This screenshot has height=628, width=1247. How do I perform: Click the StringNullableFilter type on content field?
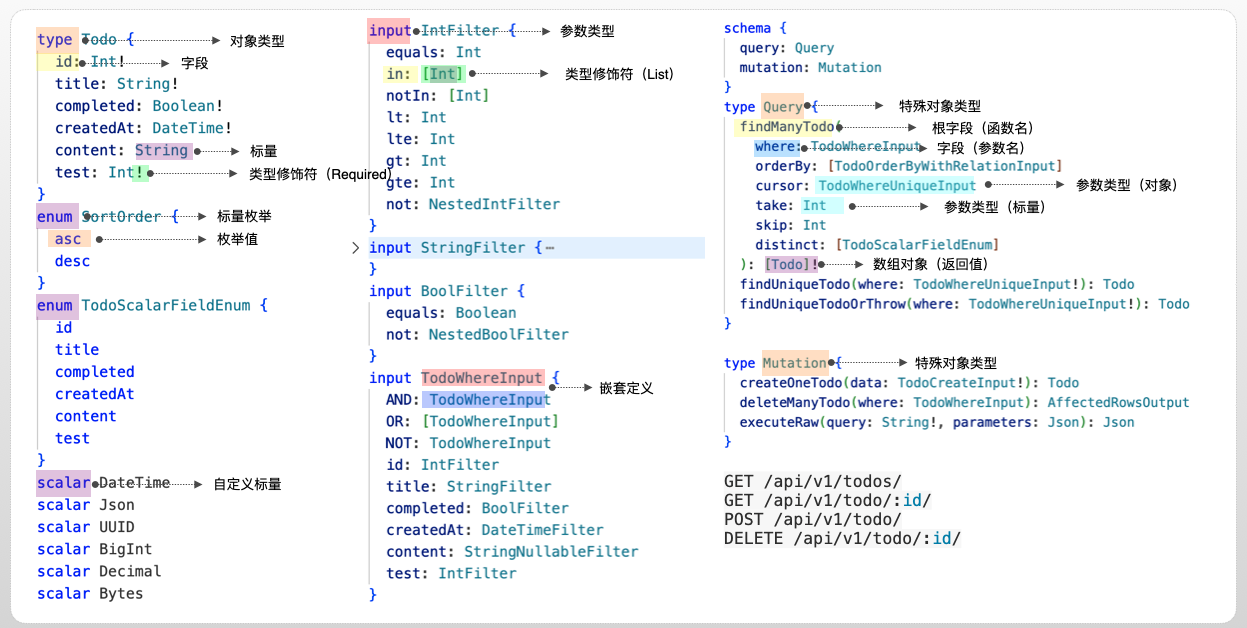[551, 551]
